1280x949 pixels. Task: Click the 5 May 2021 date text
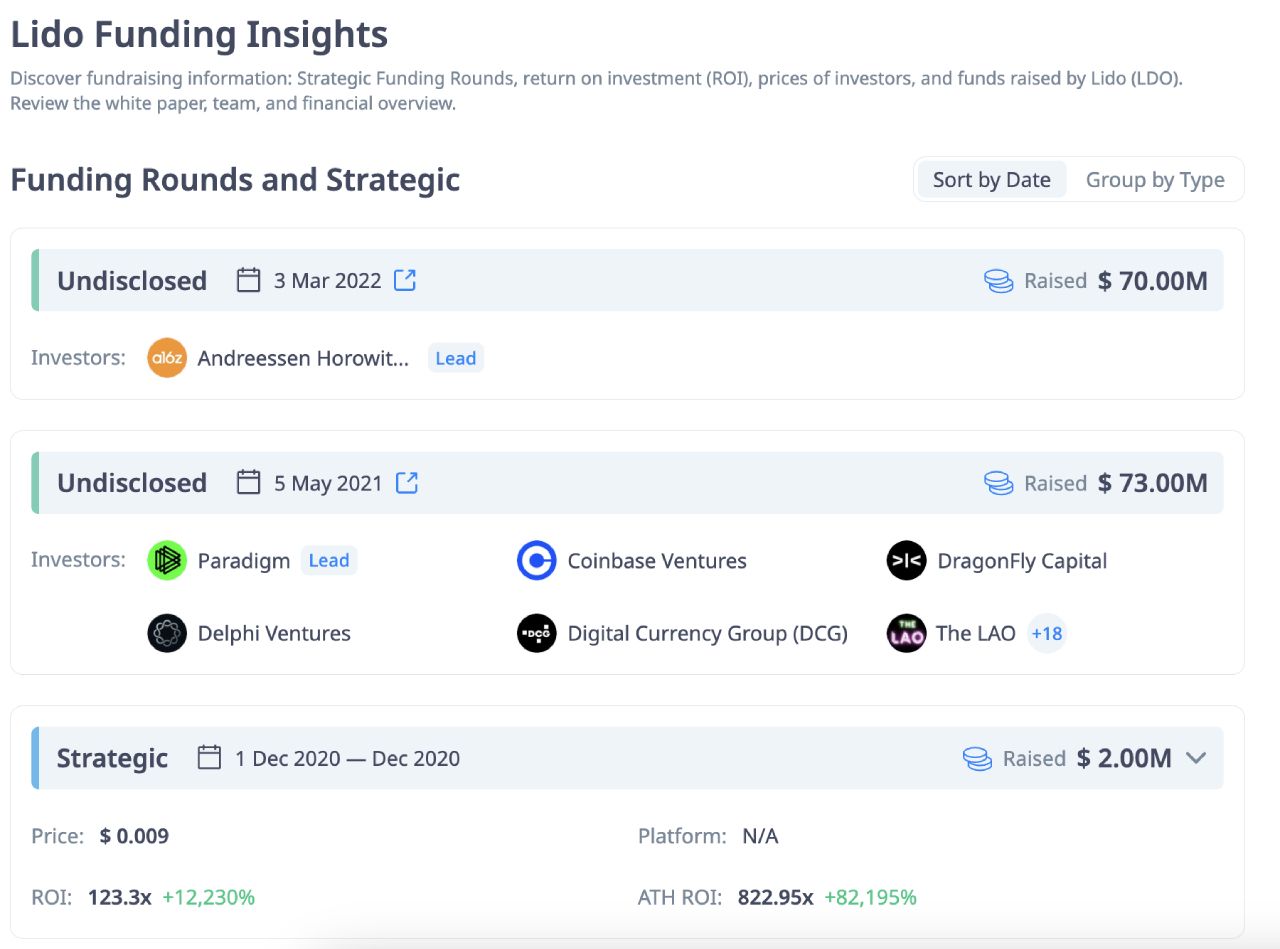pos(329,483)
